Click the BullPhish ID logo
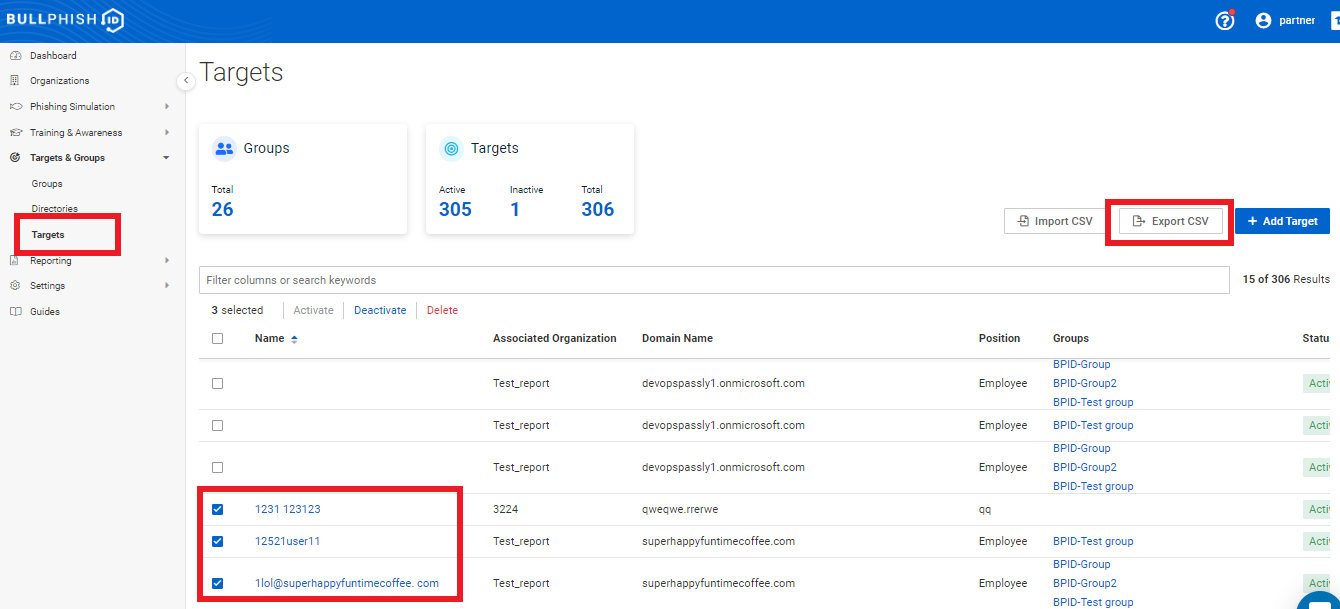Viewport: 1340px width, 609px height. coord(64,20)
